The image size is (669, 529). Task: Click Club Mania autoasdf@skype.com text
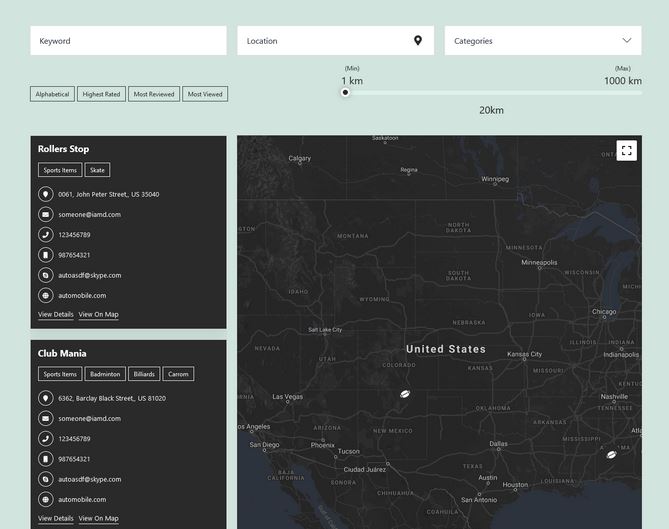(90, 480)
